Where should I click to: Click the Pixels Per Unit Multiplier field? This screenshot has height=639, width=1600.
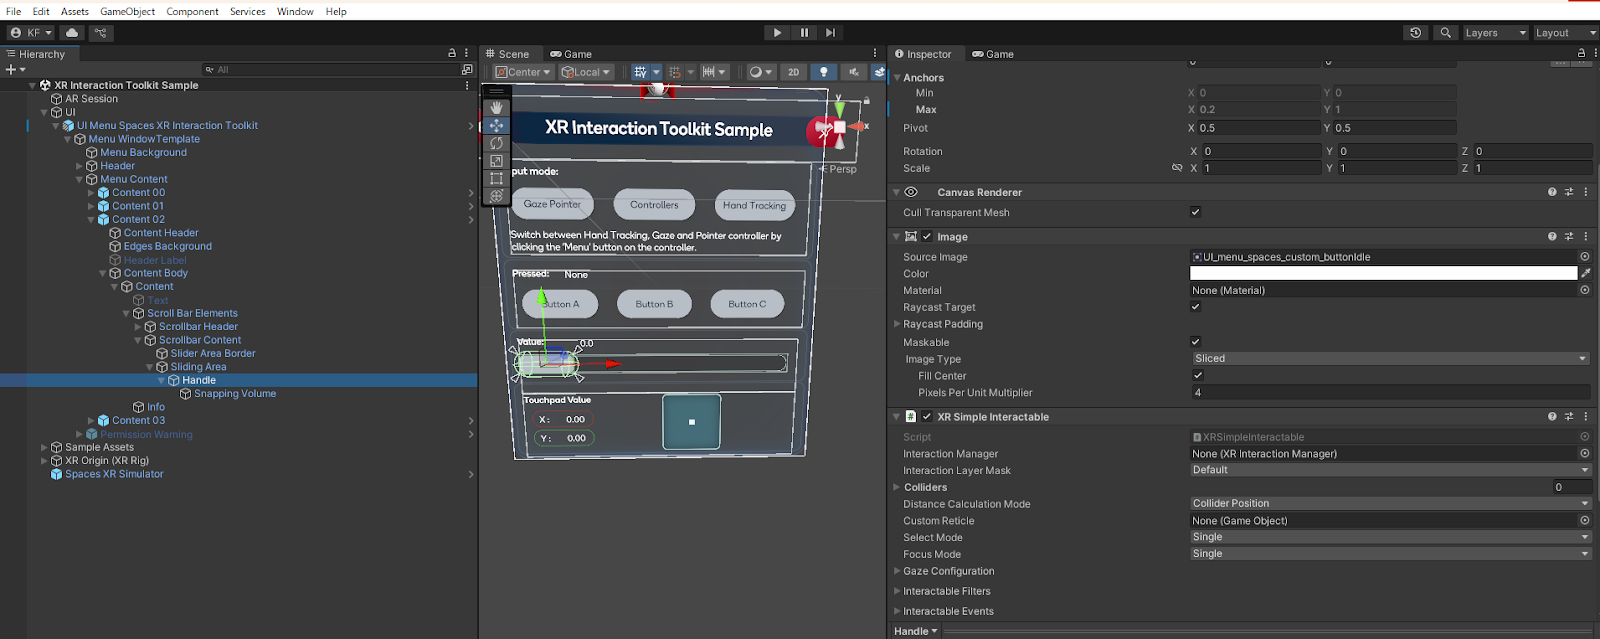click(1389, 393)
